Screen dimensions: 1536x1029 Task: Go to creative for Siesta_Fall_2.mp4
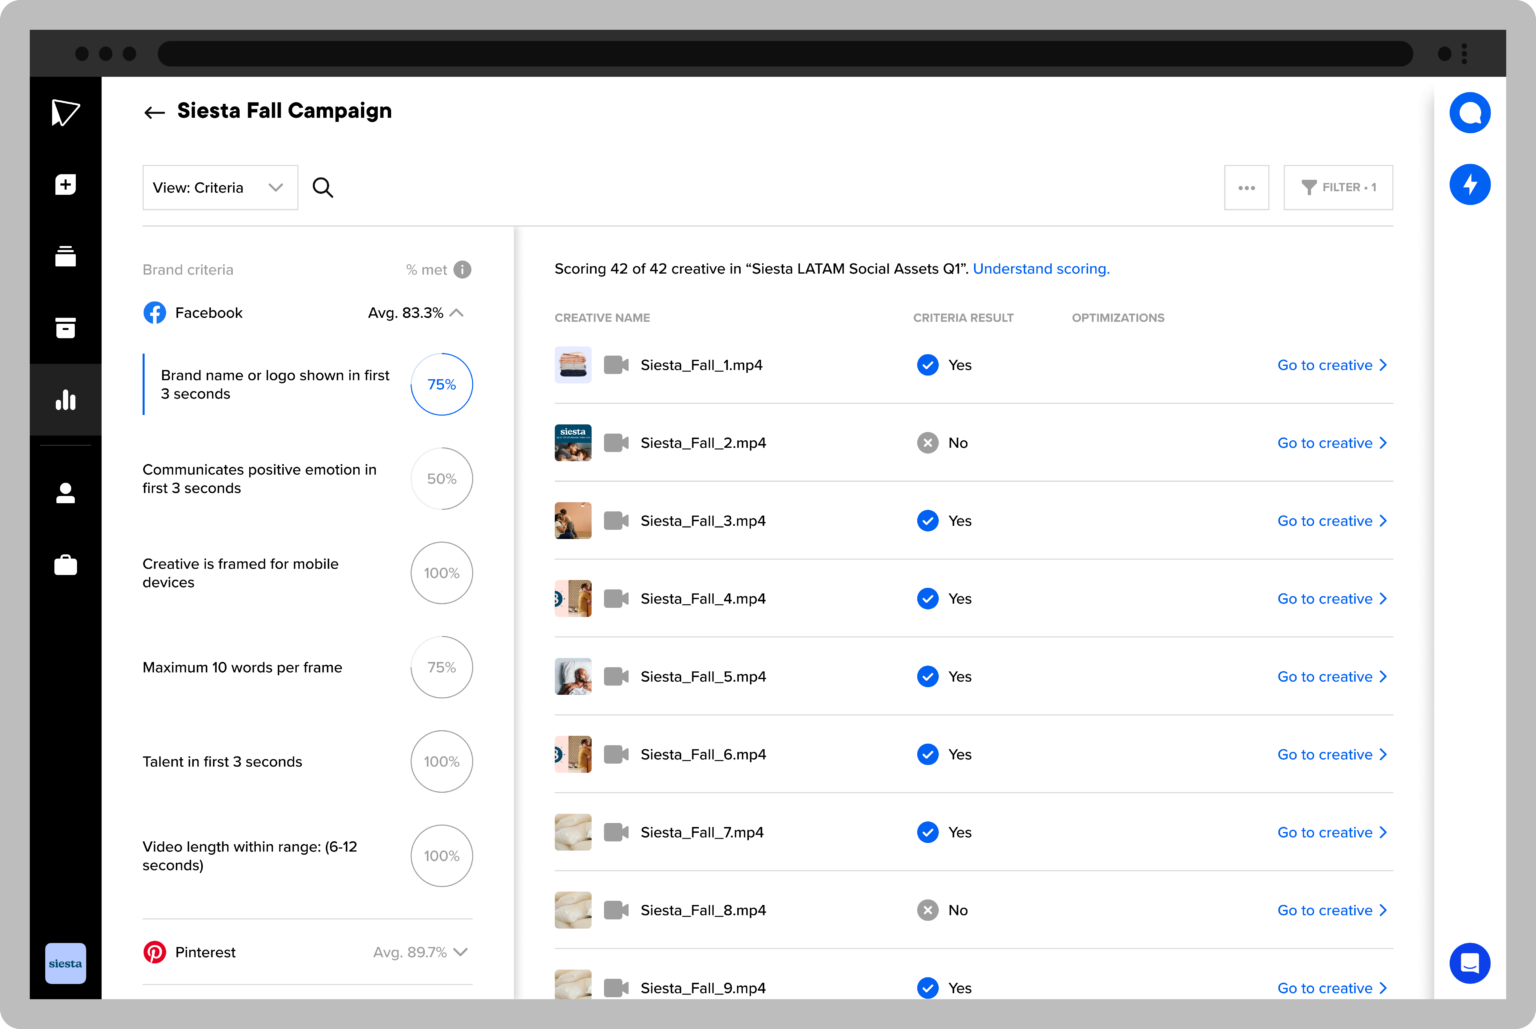pyautogui.click(x=1331, y=443)
